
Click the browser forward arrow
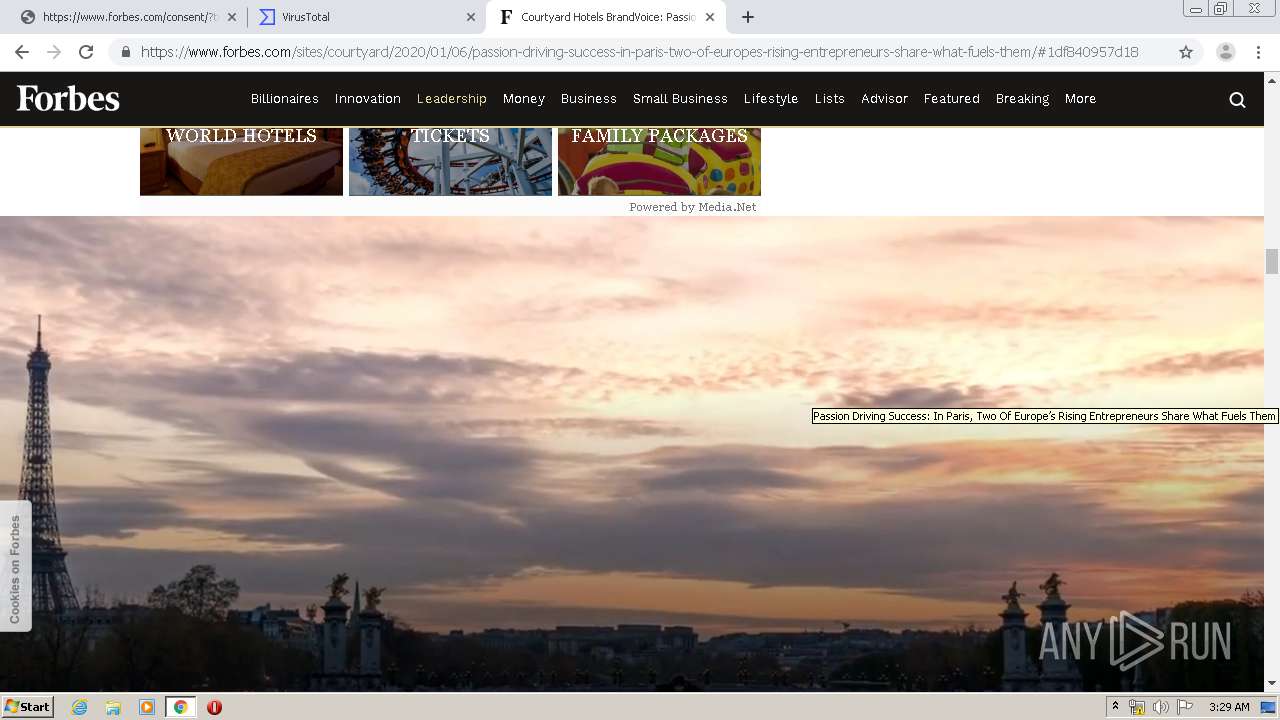54,52
